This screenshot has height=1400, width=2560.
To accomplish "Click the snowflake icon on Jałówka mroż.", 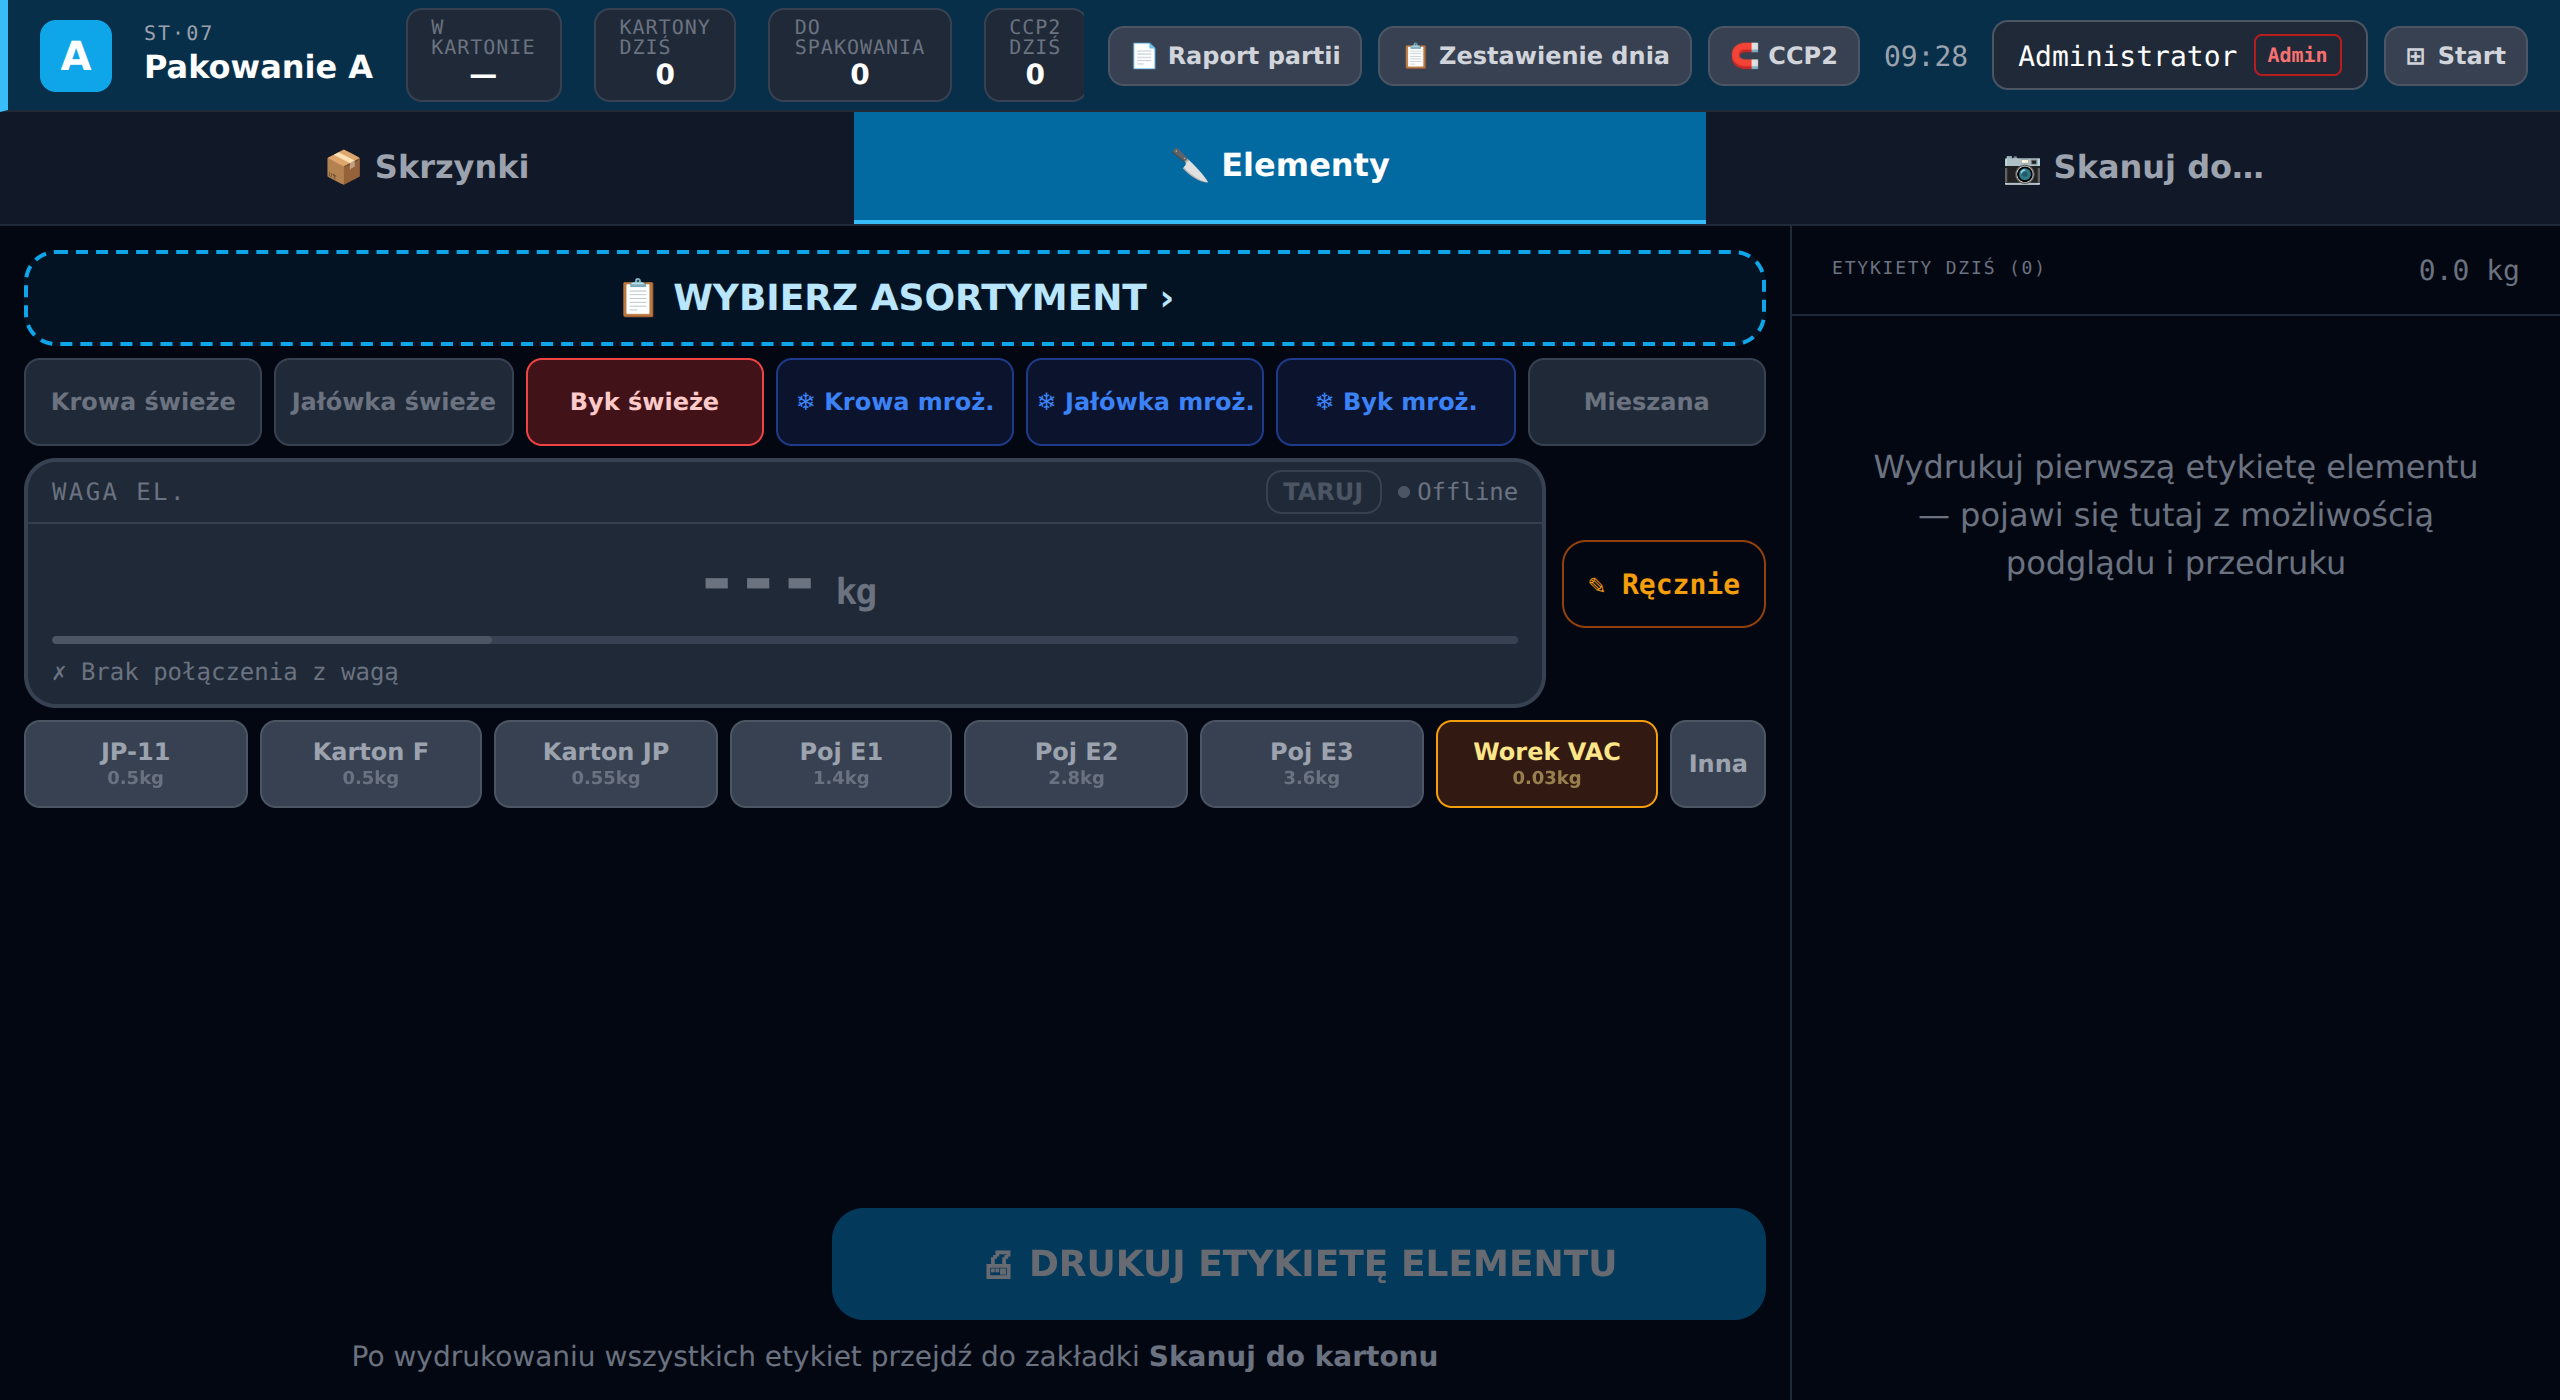I will [1046, 402].
